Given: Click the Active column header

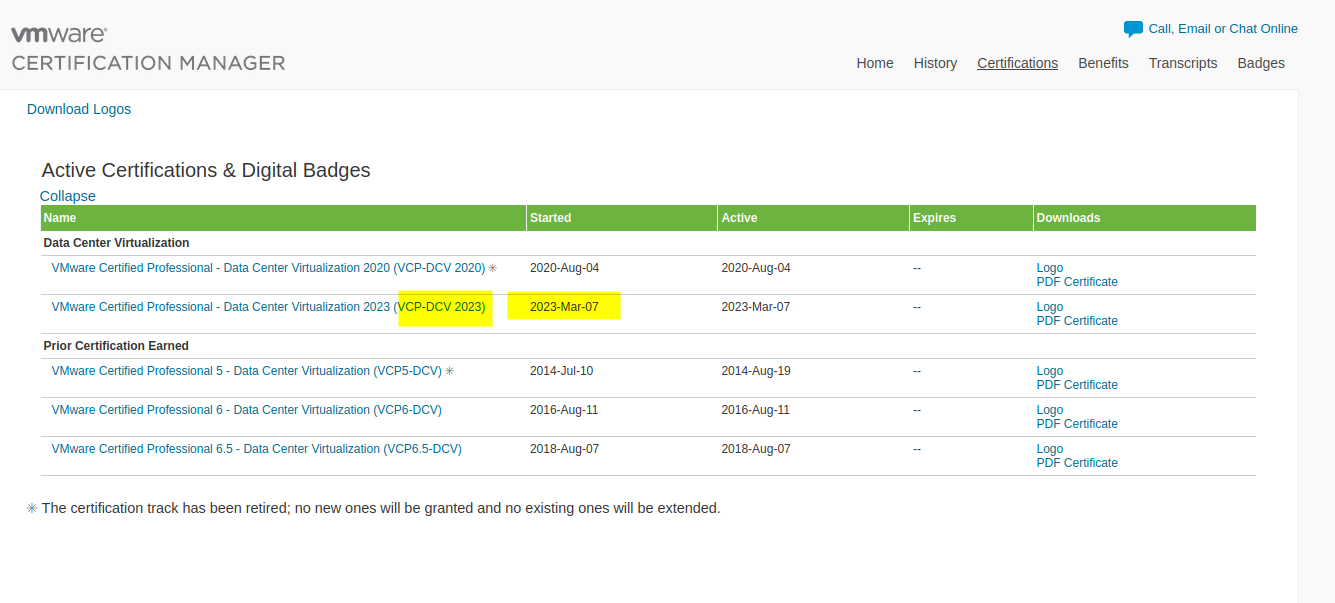Looking at the screenshot, I should click(x=813, y=218).
